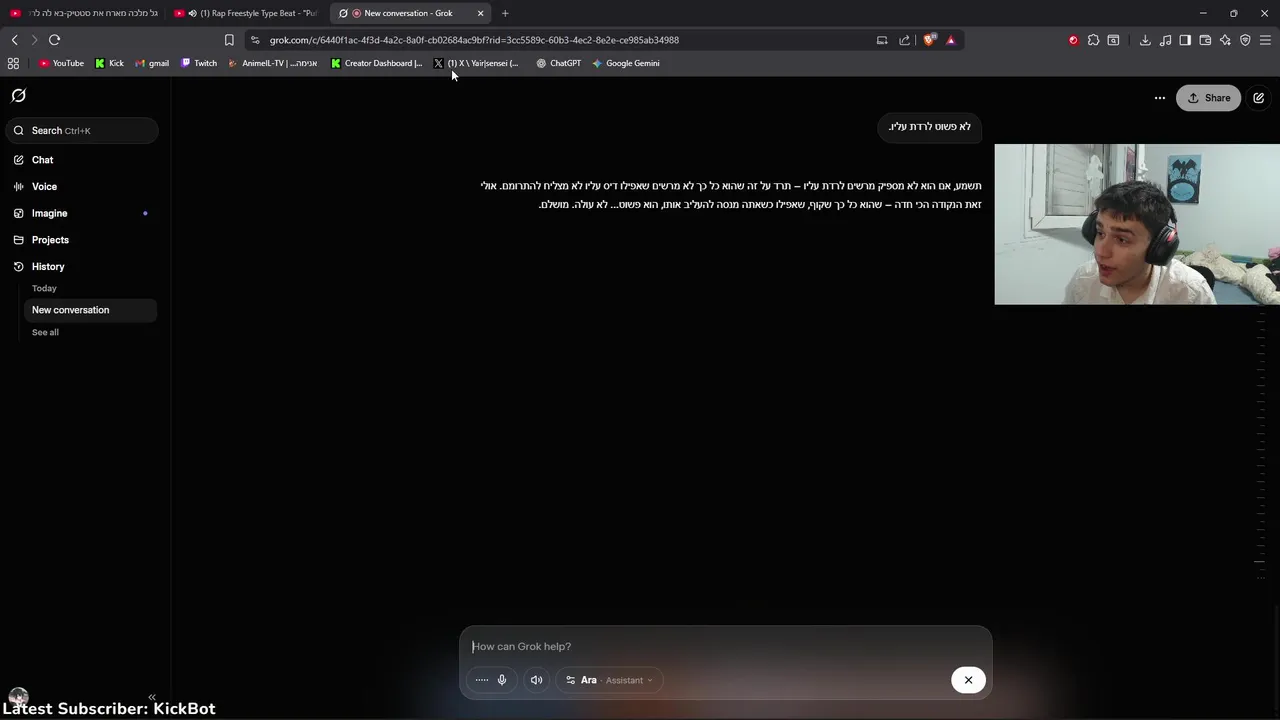1280x720 pixels.
Task: Click the webcam overlay video thumbnail
Action: [1137, 224]
